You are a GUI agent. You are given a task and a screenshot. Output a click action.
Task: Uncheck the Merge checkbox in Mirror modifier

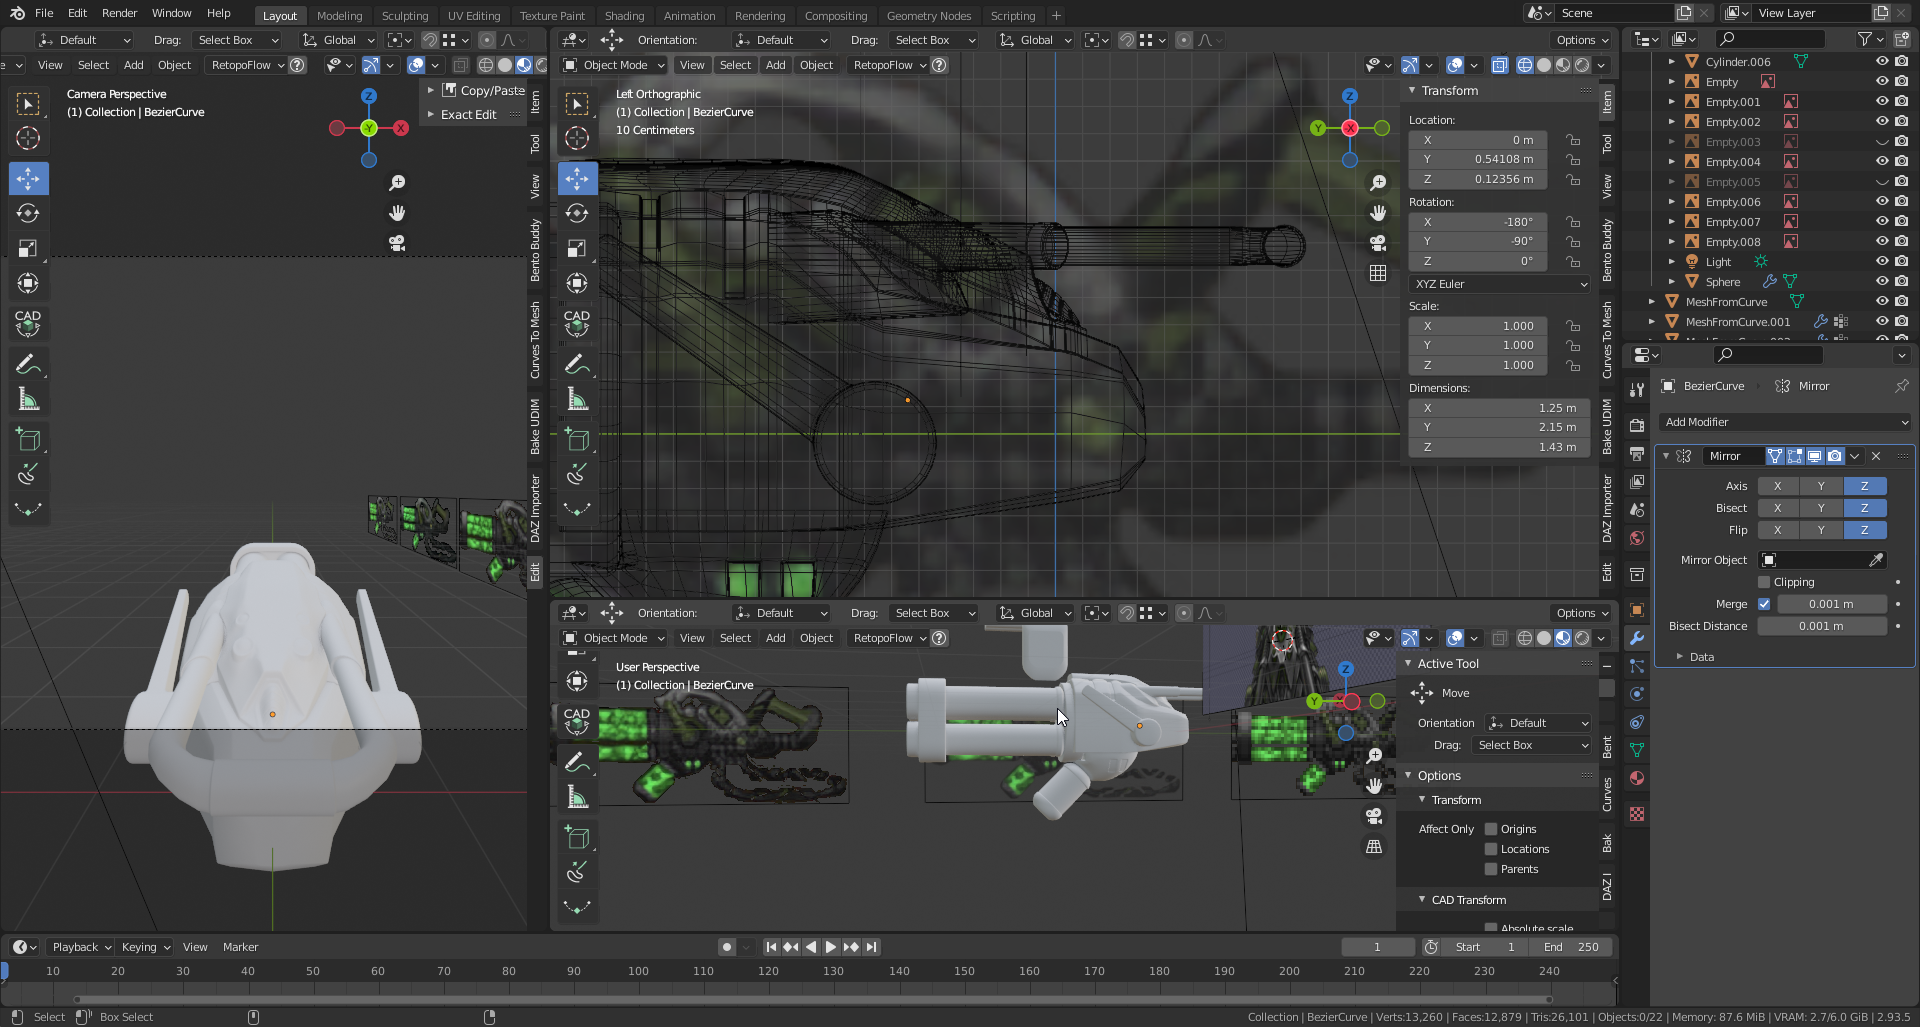(x=1764, y=604)
